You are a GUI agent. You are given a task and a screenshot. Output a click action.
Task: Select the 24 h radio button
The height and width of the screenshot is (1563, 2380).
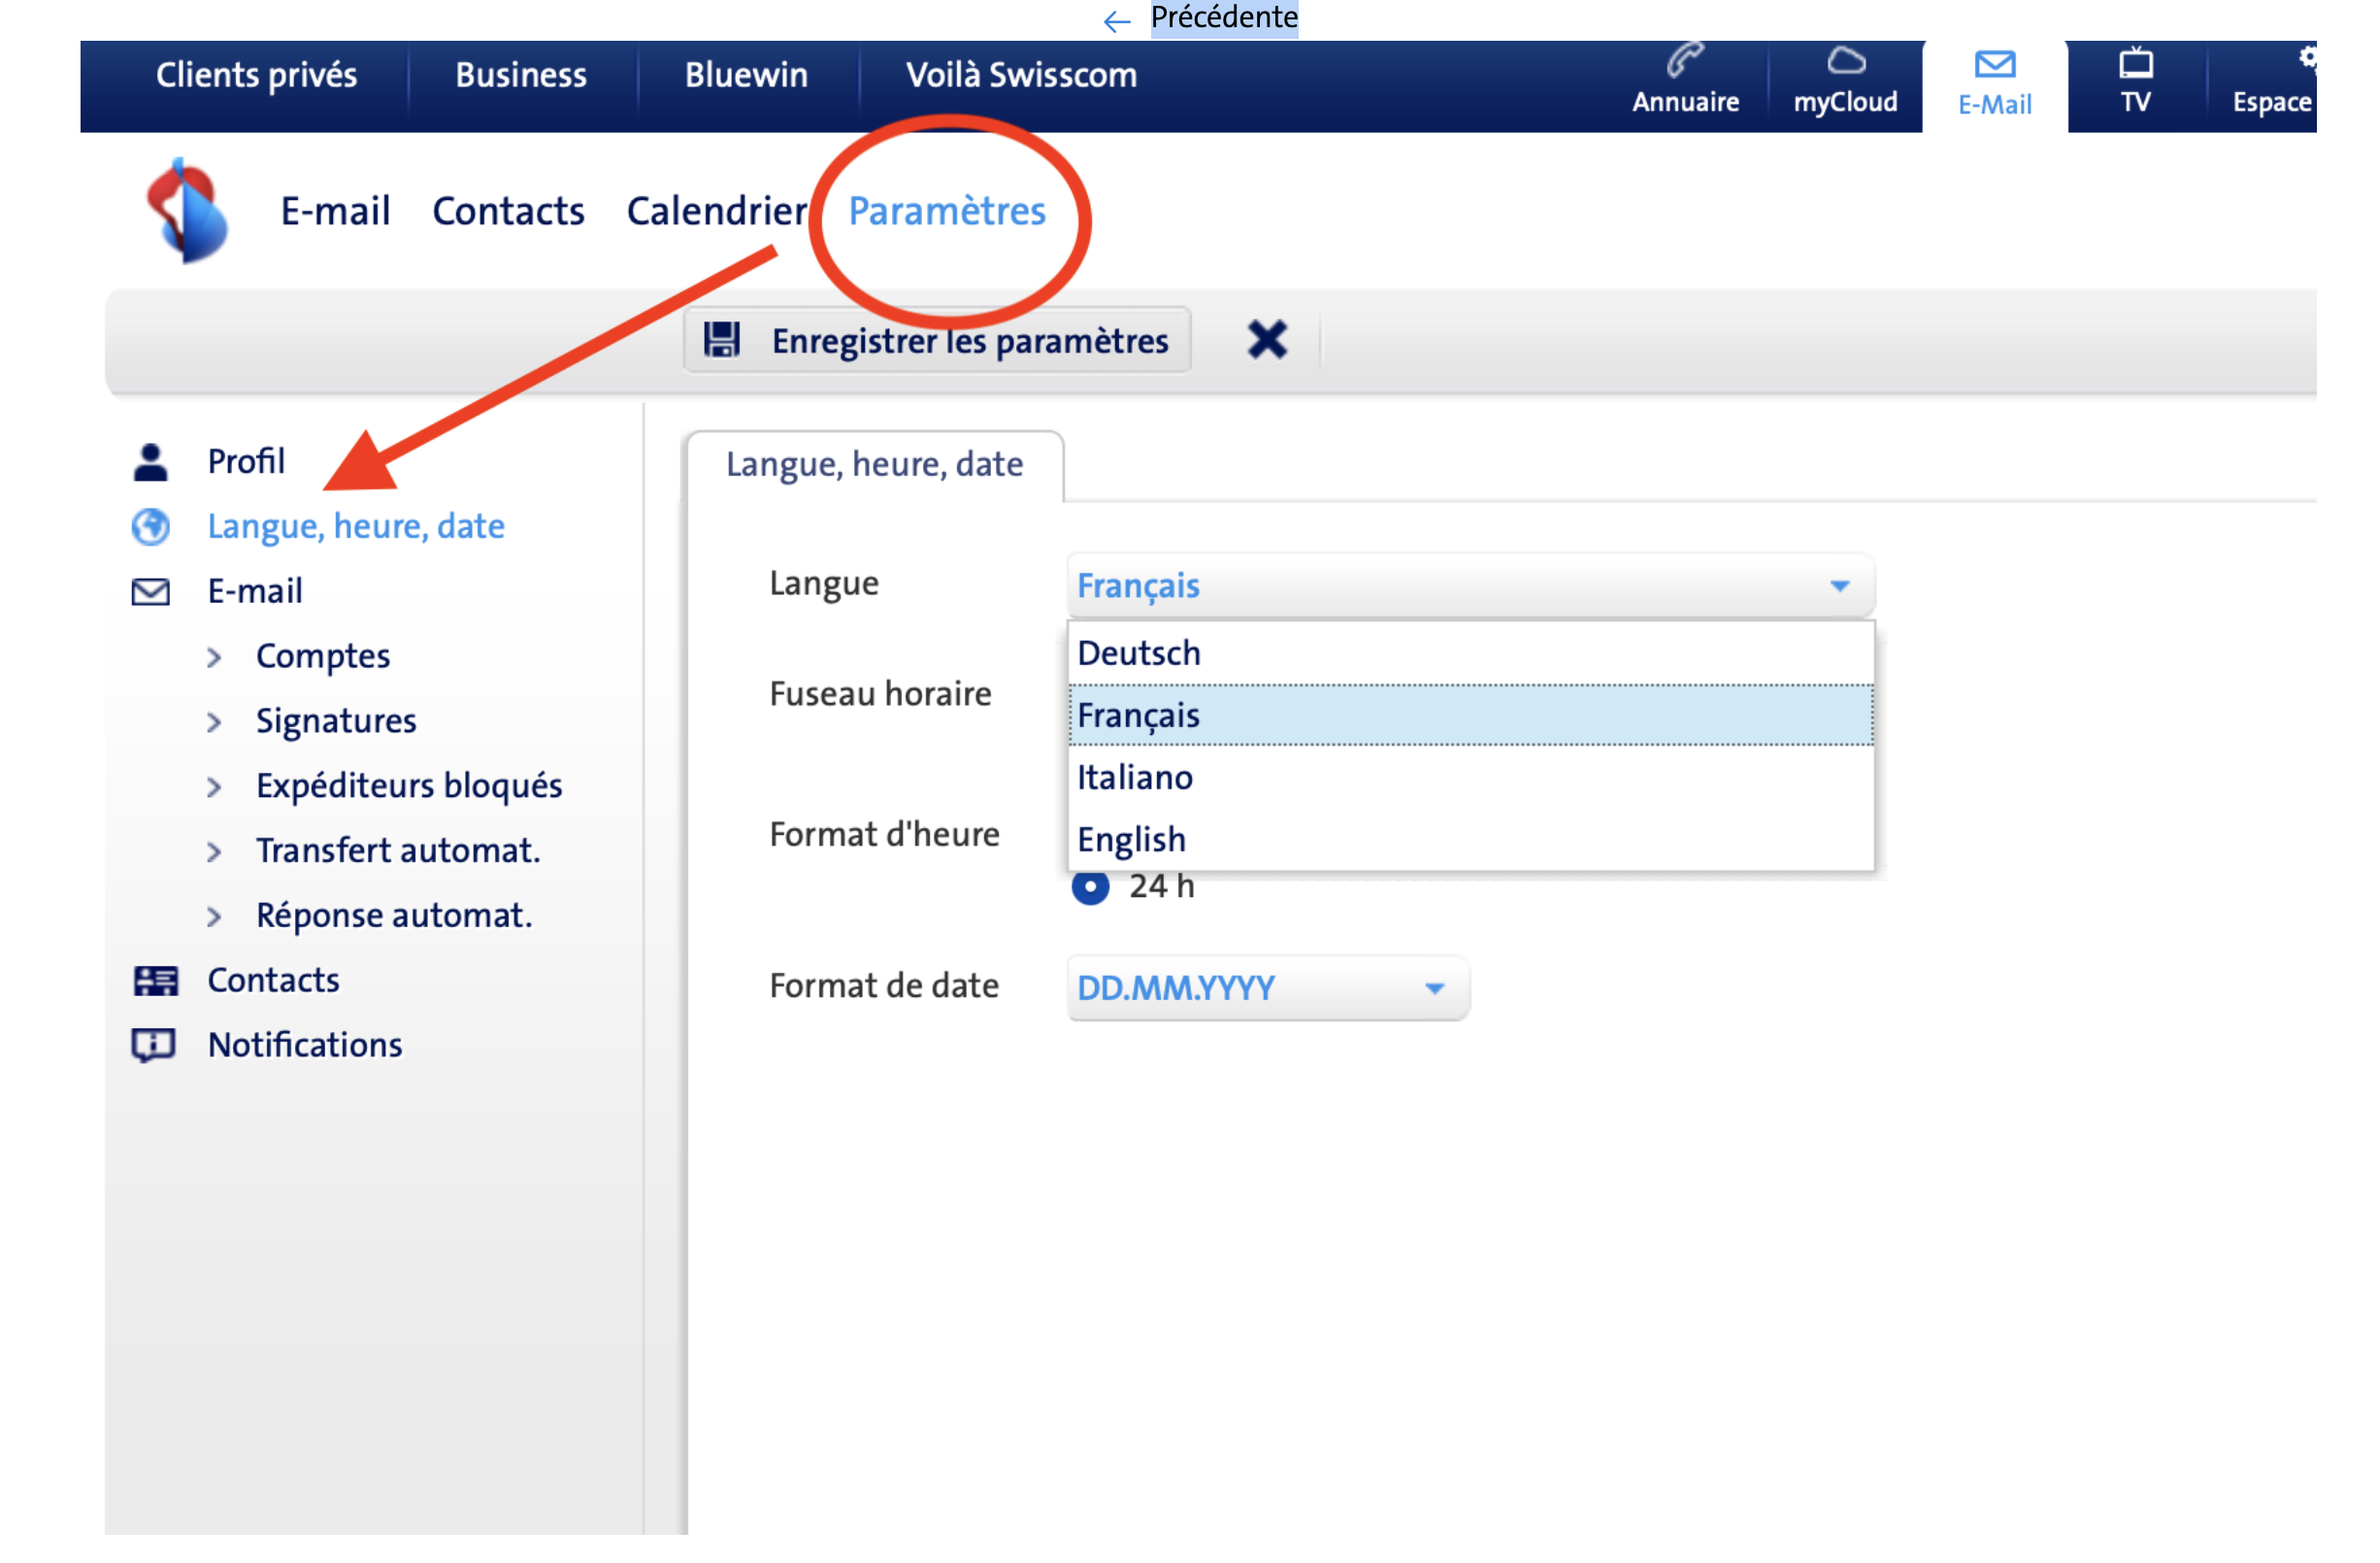tap(1090, 887)
